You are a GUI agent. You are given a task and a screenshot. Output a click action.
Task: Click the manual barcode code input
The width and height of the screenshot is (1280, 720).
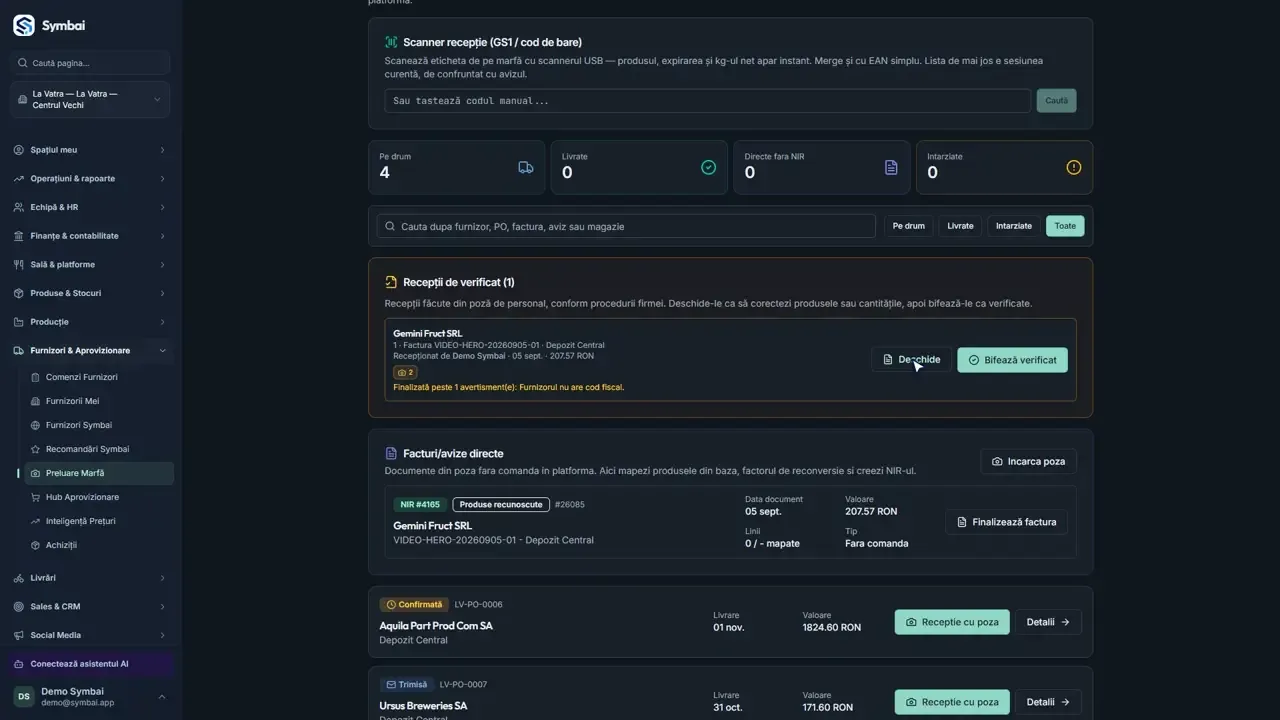(x=707, y=101)
